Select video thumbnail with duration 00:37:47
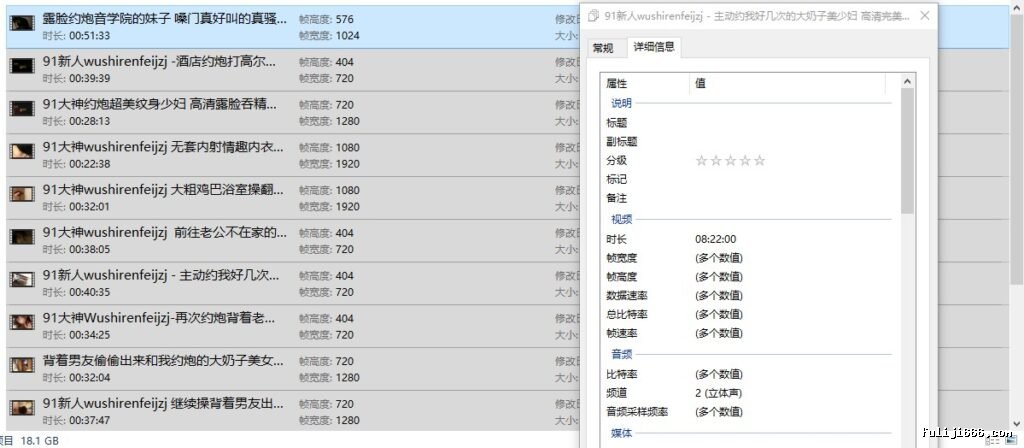This screenshot has width=1024, height=448. click(x=22, y=408)
